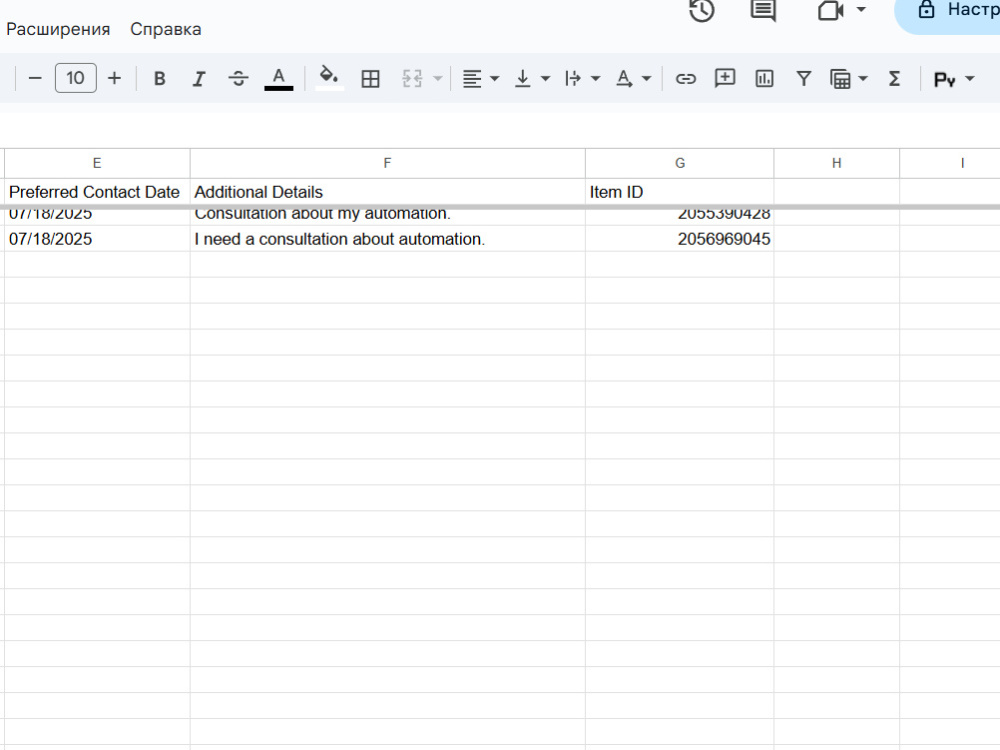Select cell with I need a consultation about automation
Viewport: 1000px width, 750px height.
click(387, 239)
